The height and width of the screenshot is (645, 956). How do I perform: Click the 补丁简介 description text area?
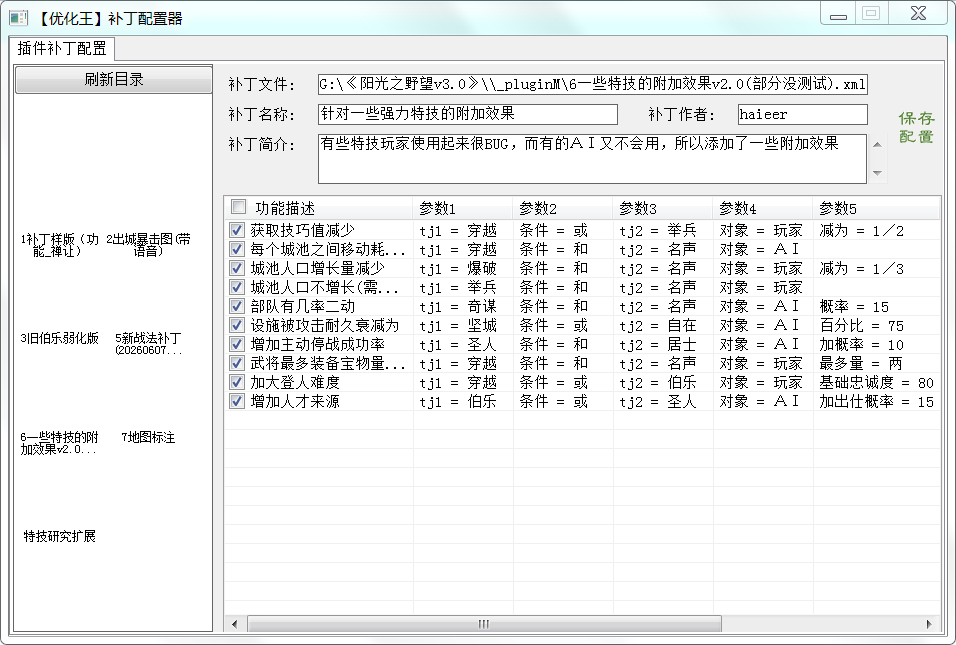coord(592,159)
